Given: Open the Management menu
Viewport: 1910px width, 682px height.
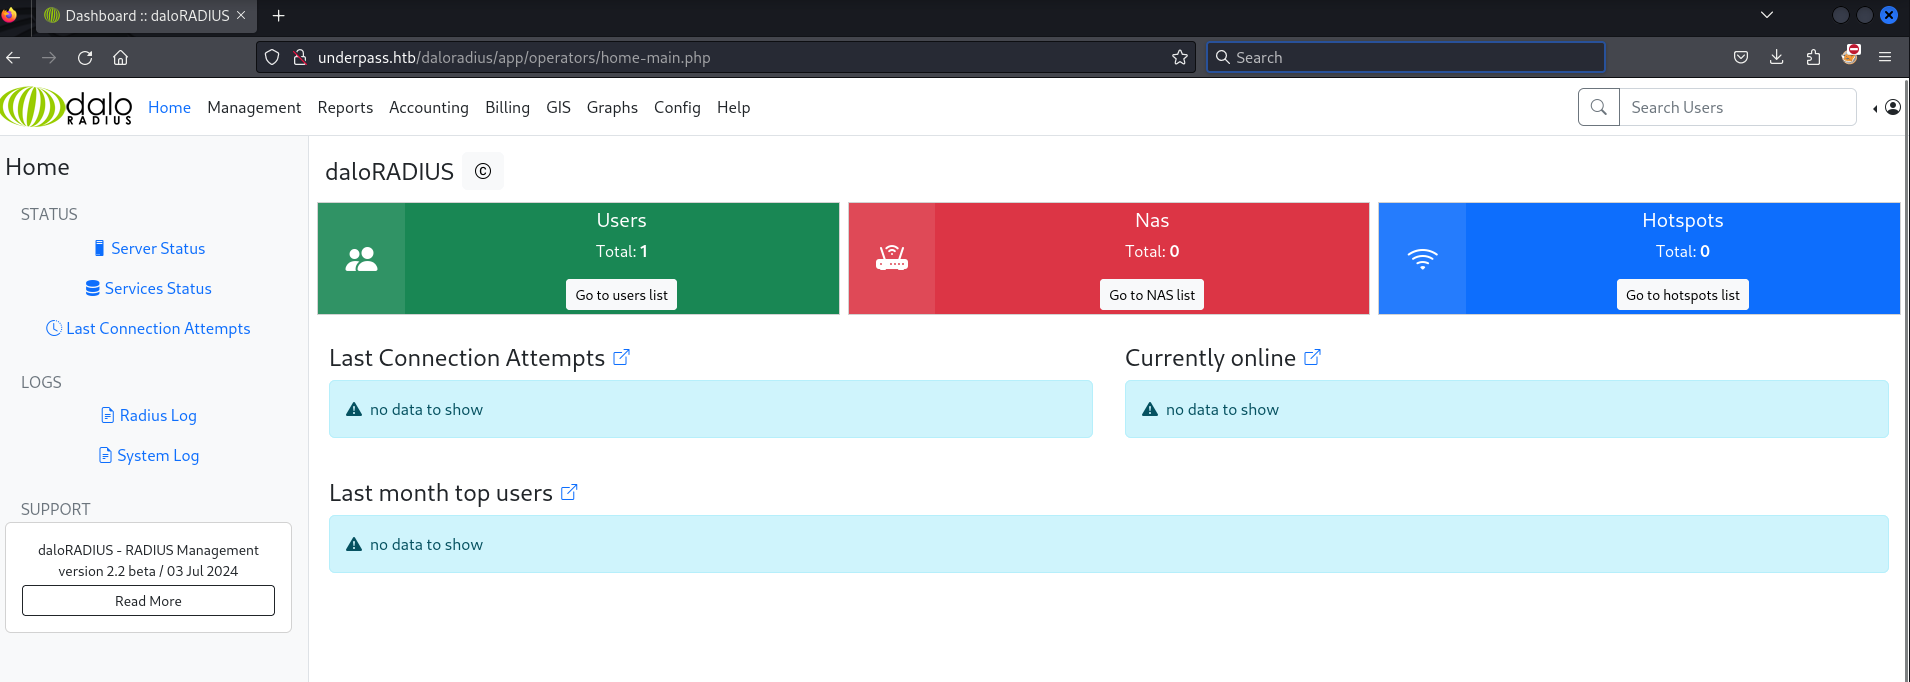Looking at the screenshot, I should (254, 107).
